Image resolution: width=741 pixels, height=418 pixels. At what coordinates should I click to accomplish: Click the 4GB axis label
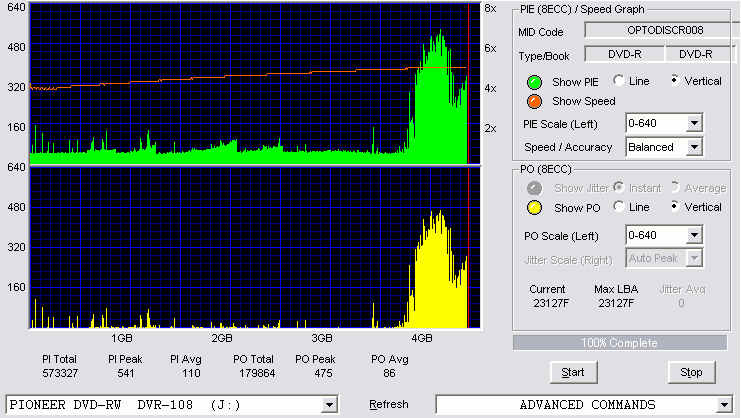pyautogui.click(x=422, y=338)
